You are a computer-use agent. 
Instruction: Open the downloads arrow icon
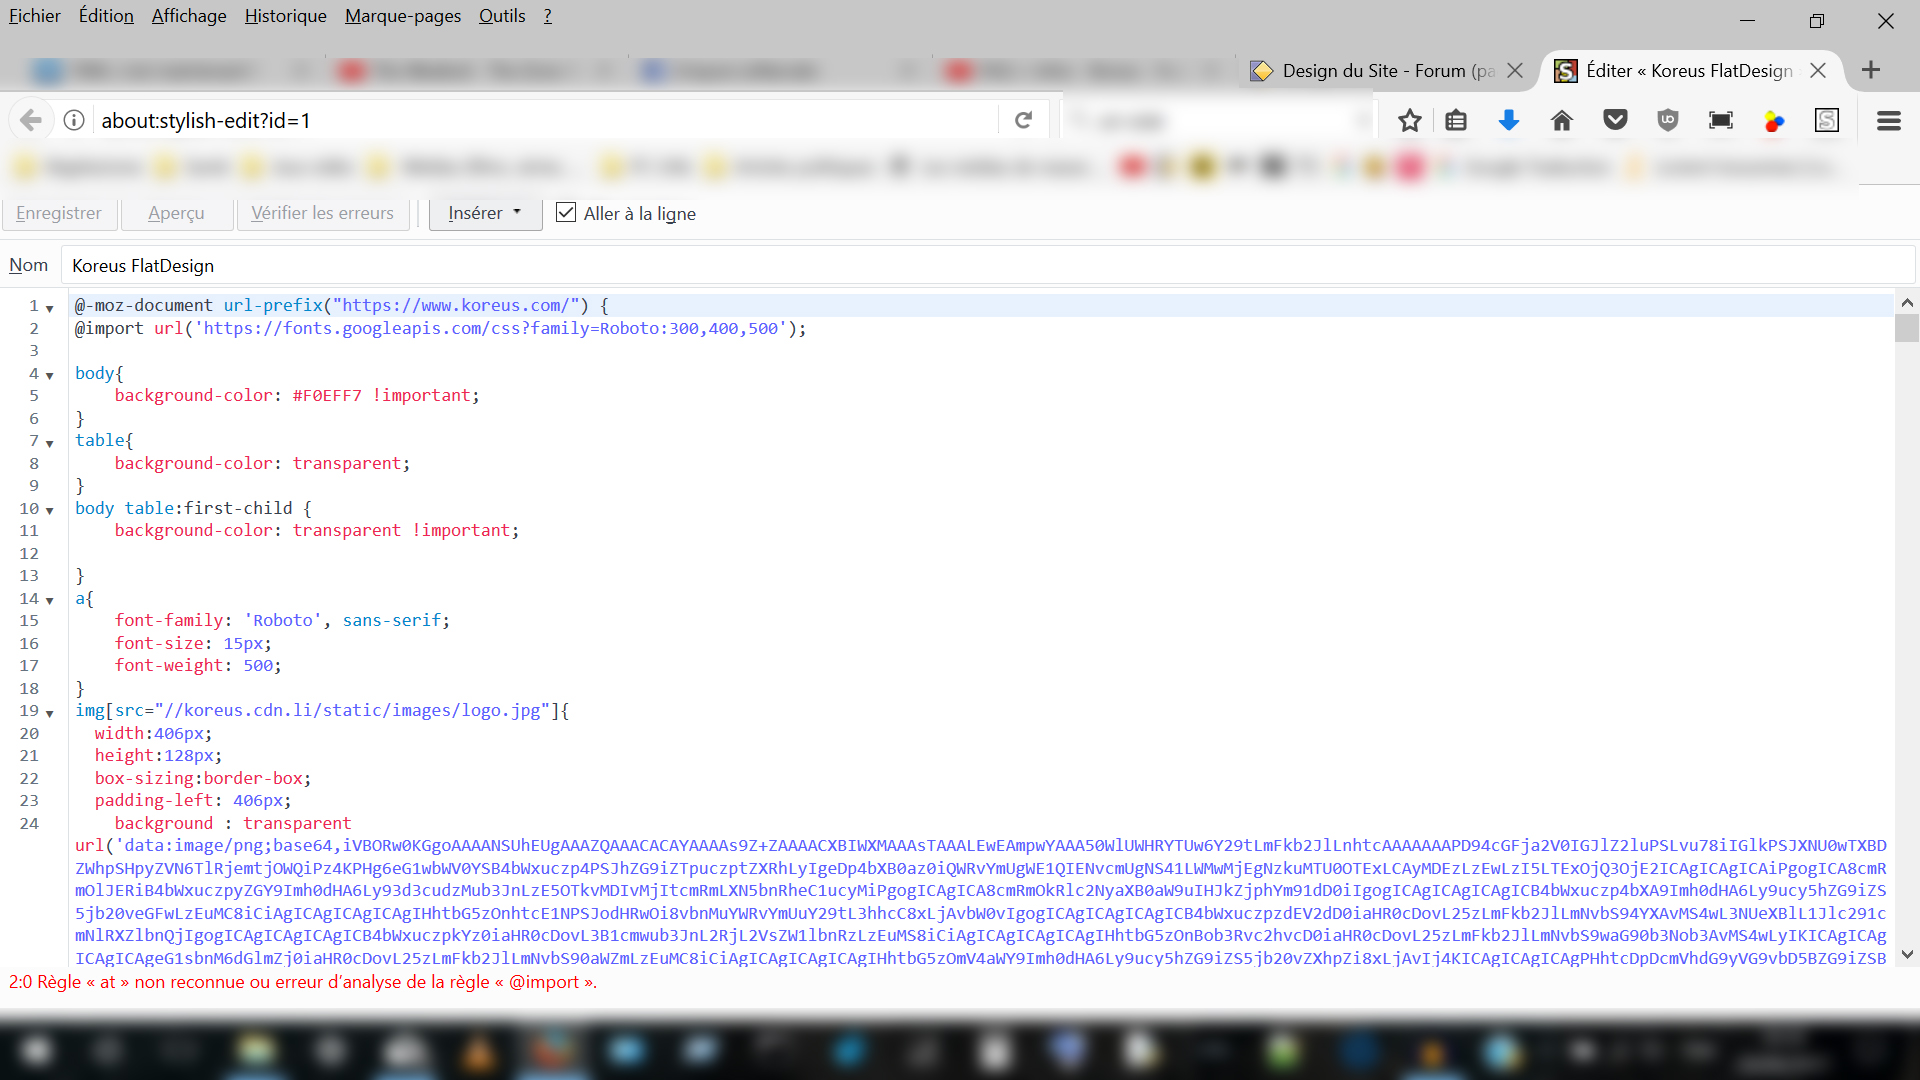pyautogui.click(x=1509, y=121)
